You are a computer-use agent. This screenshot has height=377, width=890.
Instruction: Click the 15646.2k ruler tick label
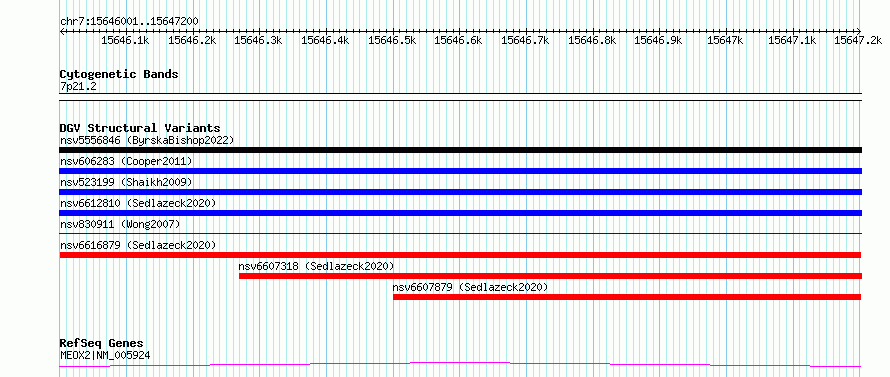click(192, 40)
